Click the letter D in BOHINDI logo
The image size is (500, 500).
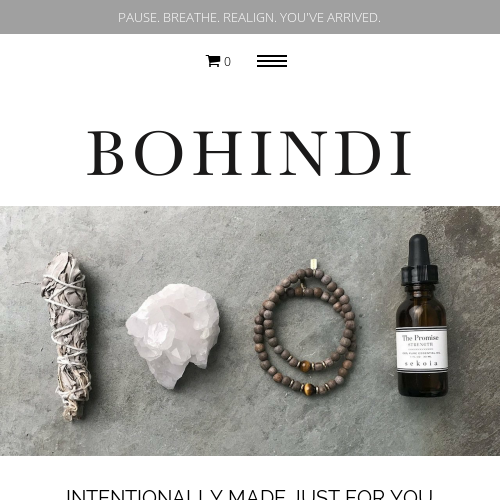click(x=358, y=153)
